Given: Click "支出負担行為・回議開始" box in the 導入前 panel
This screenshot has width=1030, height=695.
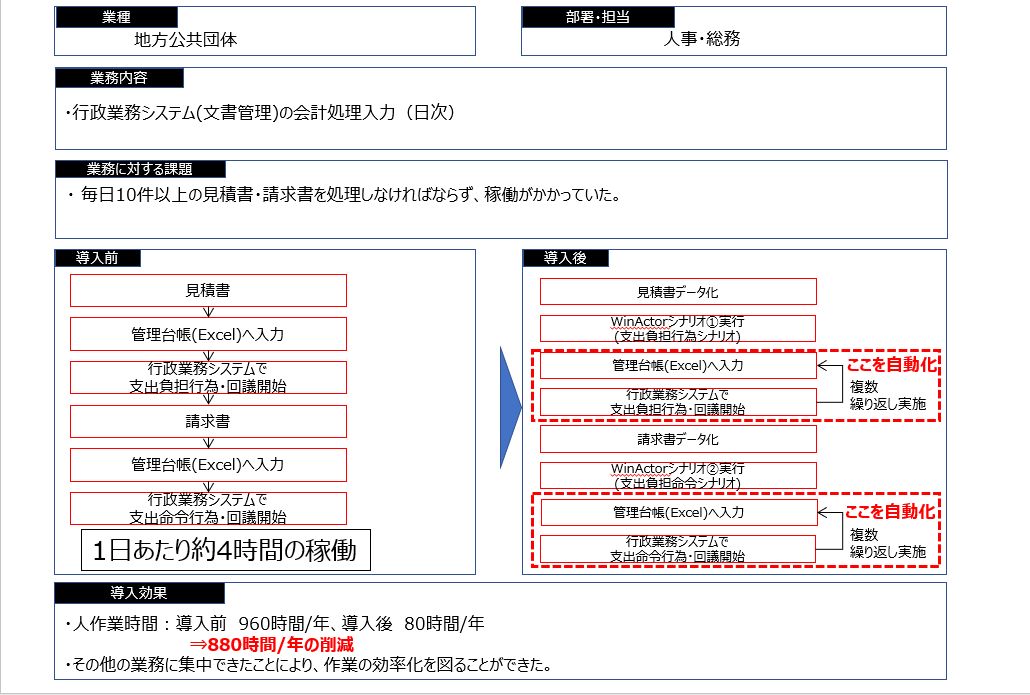Looking at the screenshot, I should pos(208,378).
